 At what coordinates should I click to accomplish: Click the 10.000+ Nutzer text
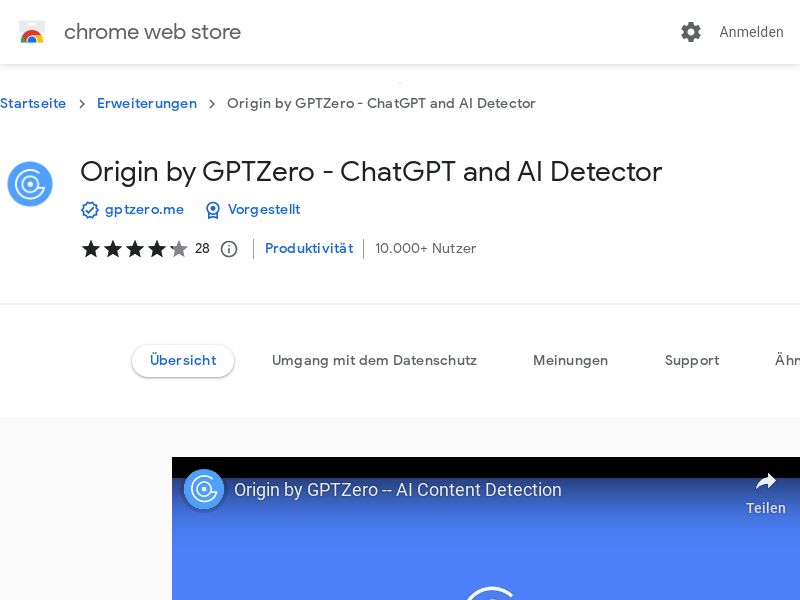tap(426, 248)
